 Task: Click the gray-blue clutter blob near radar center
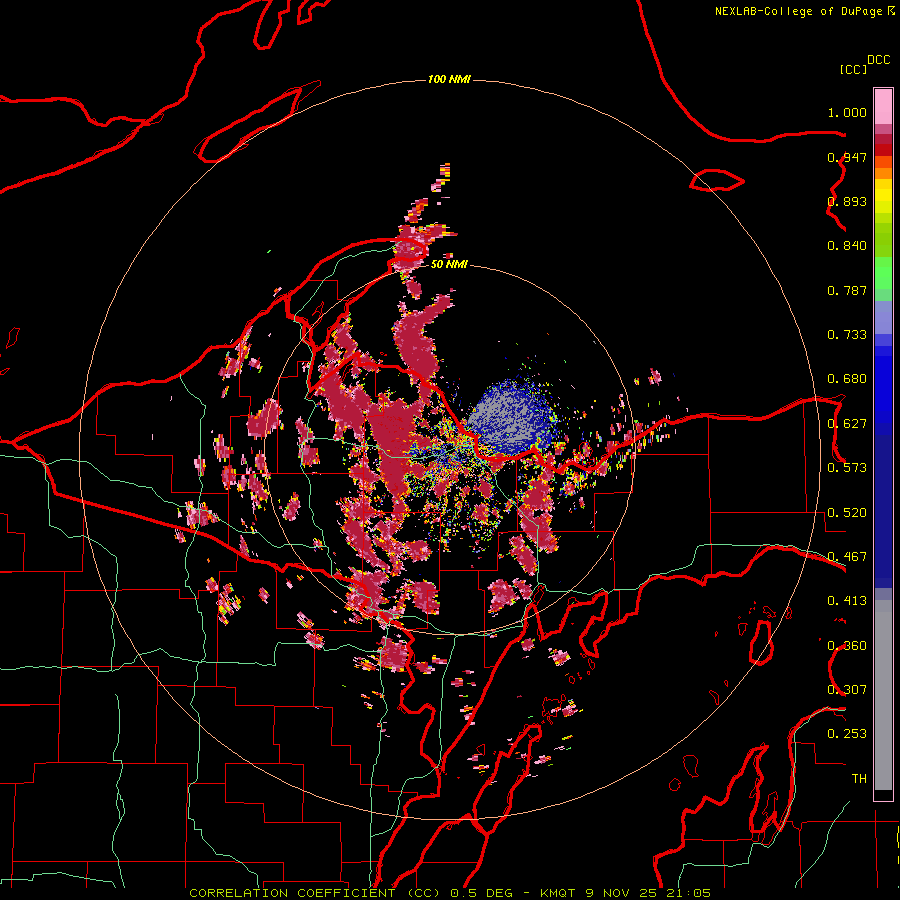(510, 417)
